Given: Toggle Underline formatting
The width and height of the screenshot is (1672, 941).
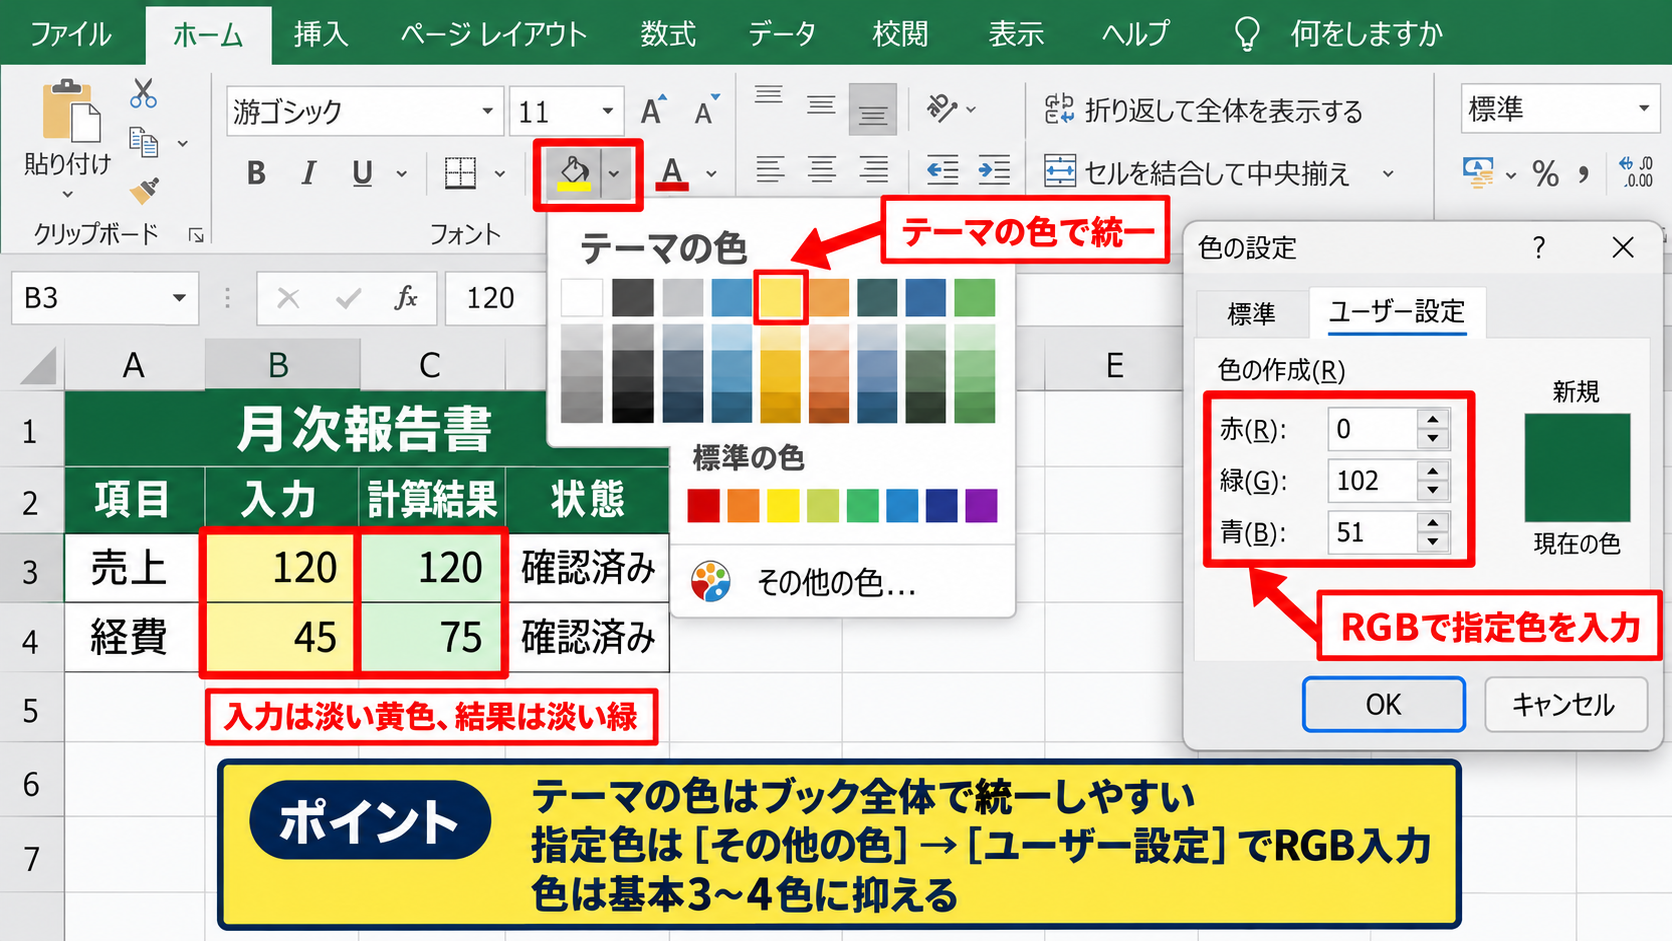Looking at the screenshot, I should pos(362,173).
